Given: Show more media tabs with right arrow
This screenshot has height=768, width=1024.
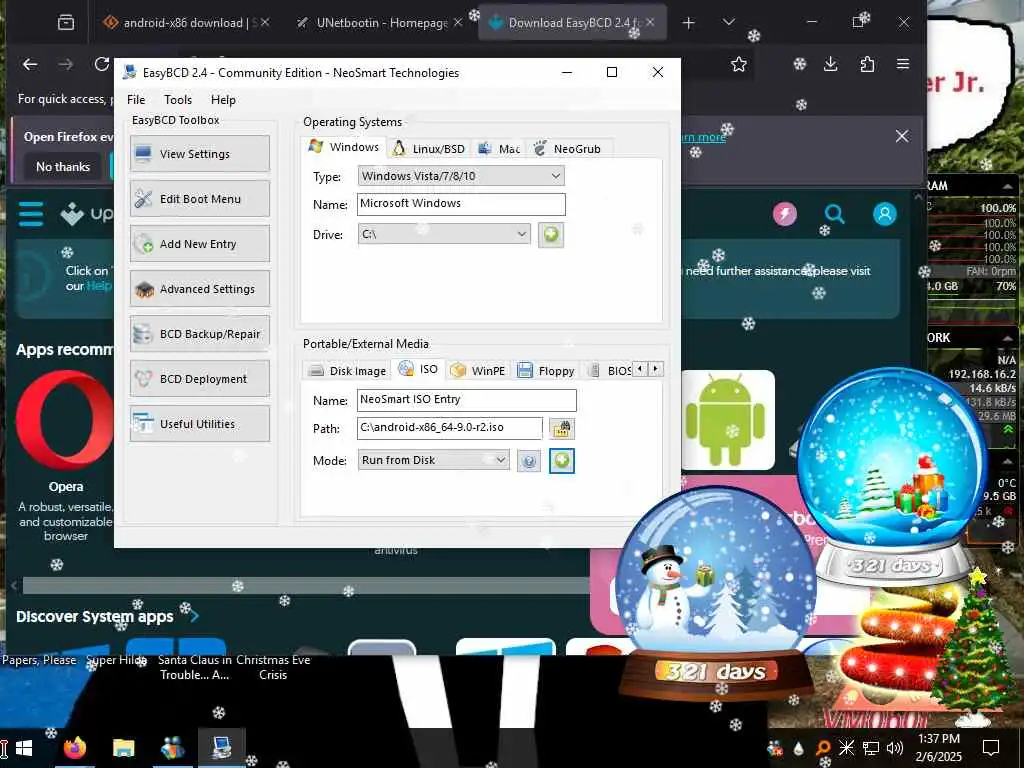Looking at the screenshot, I should pyautogui.click(x=655, y=369).
